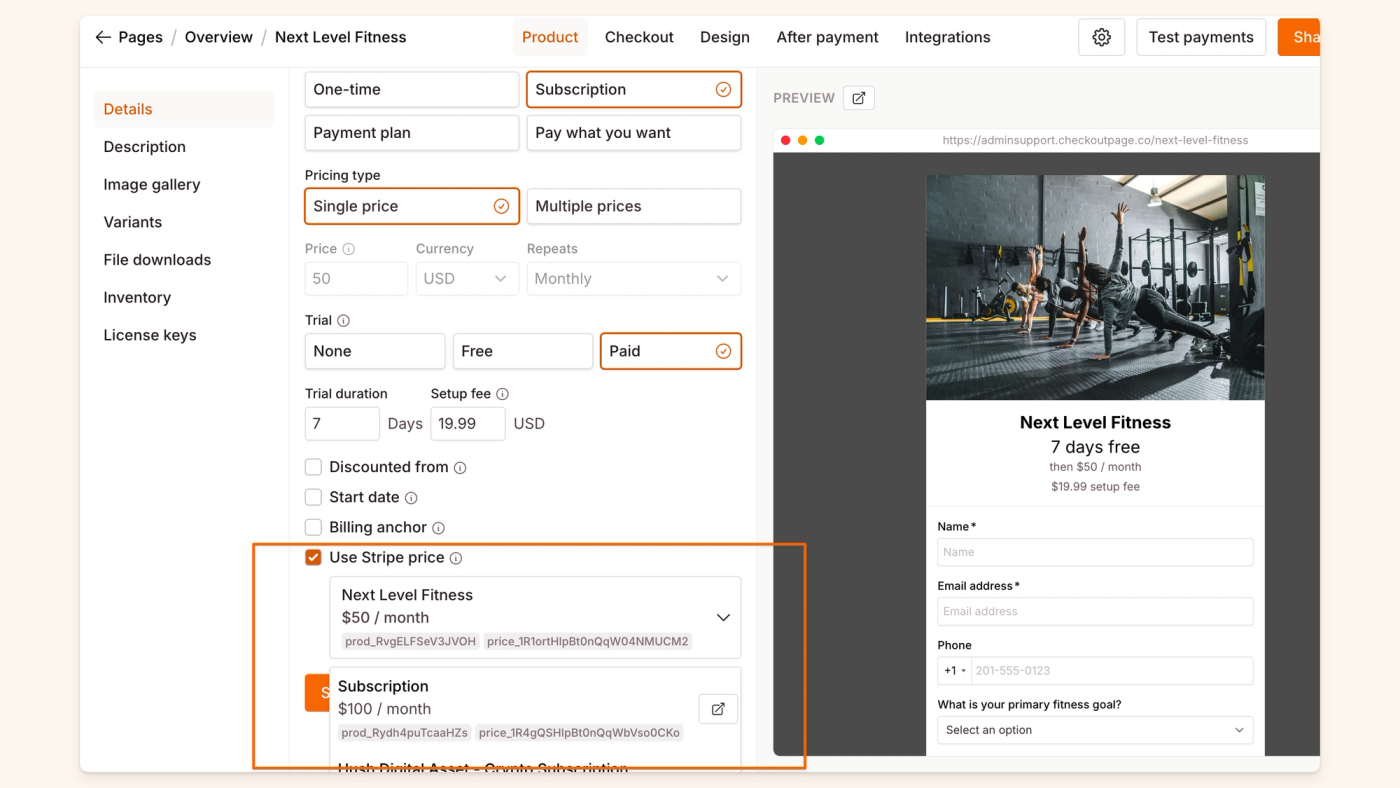Open the phone country code +1 dropdown

pyautogui.click(x=955, y=671)
